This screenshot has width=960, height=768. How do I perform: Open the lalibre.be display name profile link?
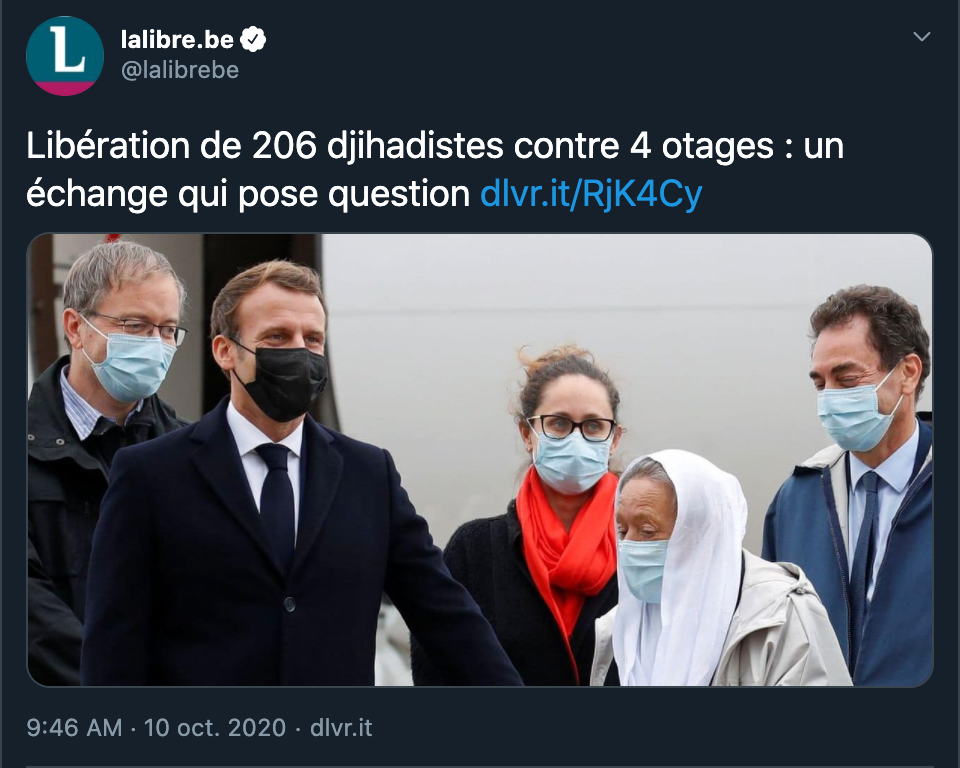[177, 40]
